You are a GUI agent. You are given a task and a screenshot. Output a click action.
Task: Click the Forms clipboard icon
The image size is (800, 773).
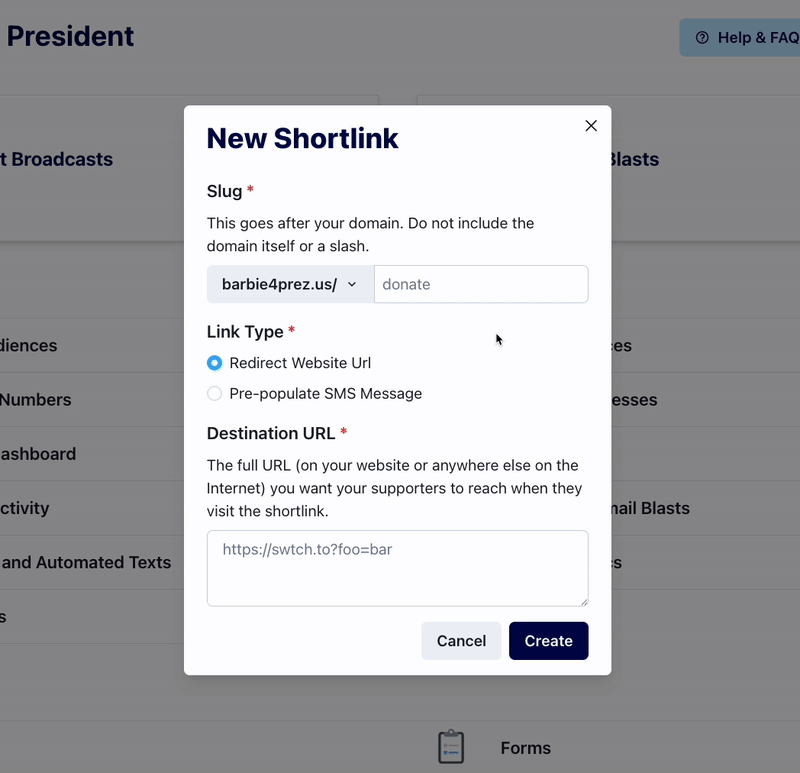click(451, 746)
